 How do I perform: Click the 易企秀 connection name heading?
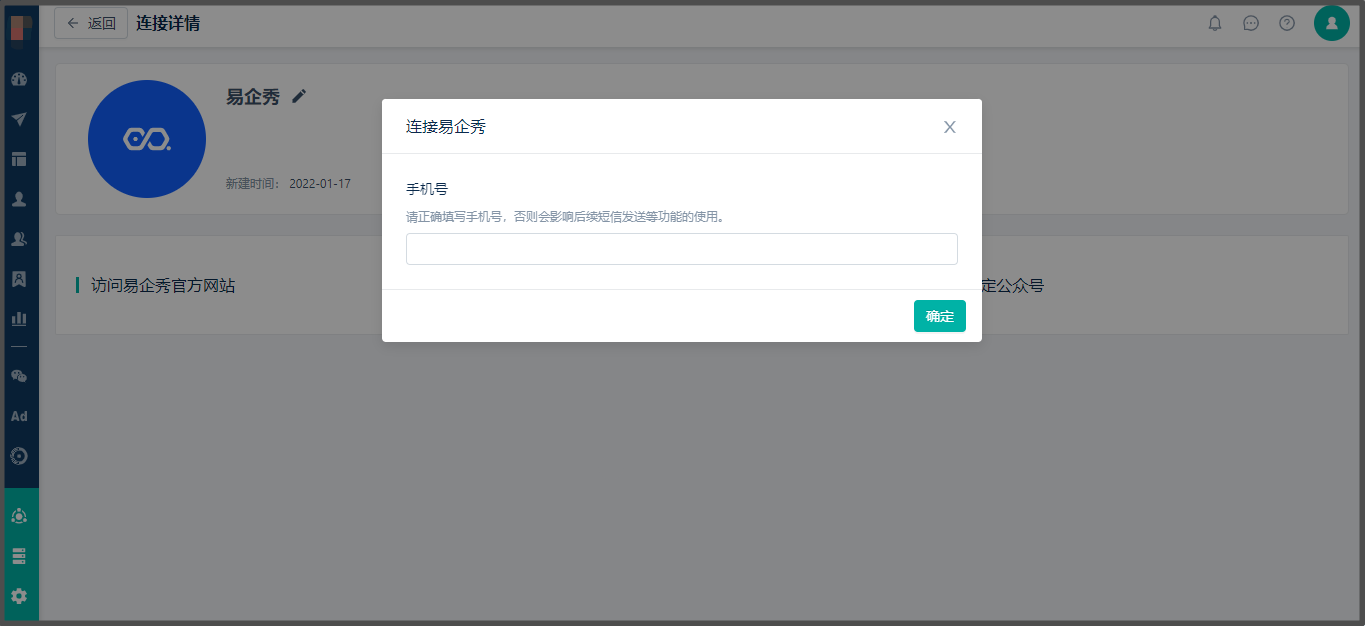[x=253, y=97]
